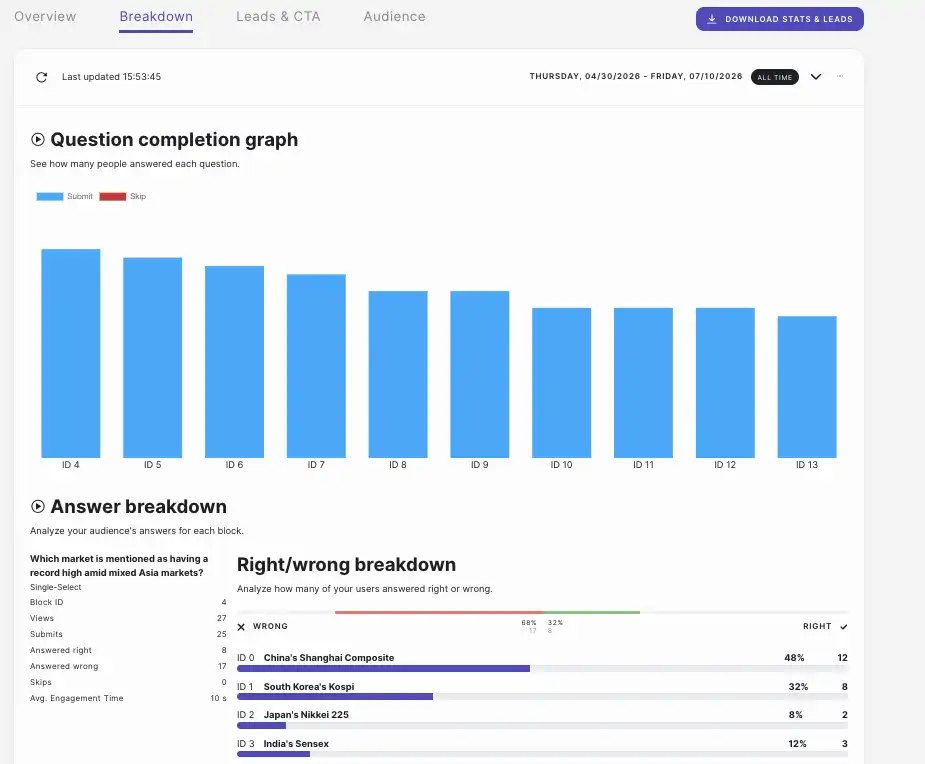Click the ID 9 bar in the graph
The image size is (925, 764).
point(480,374)
